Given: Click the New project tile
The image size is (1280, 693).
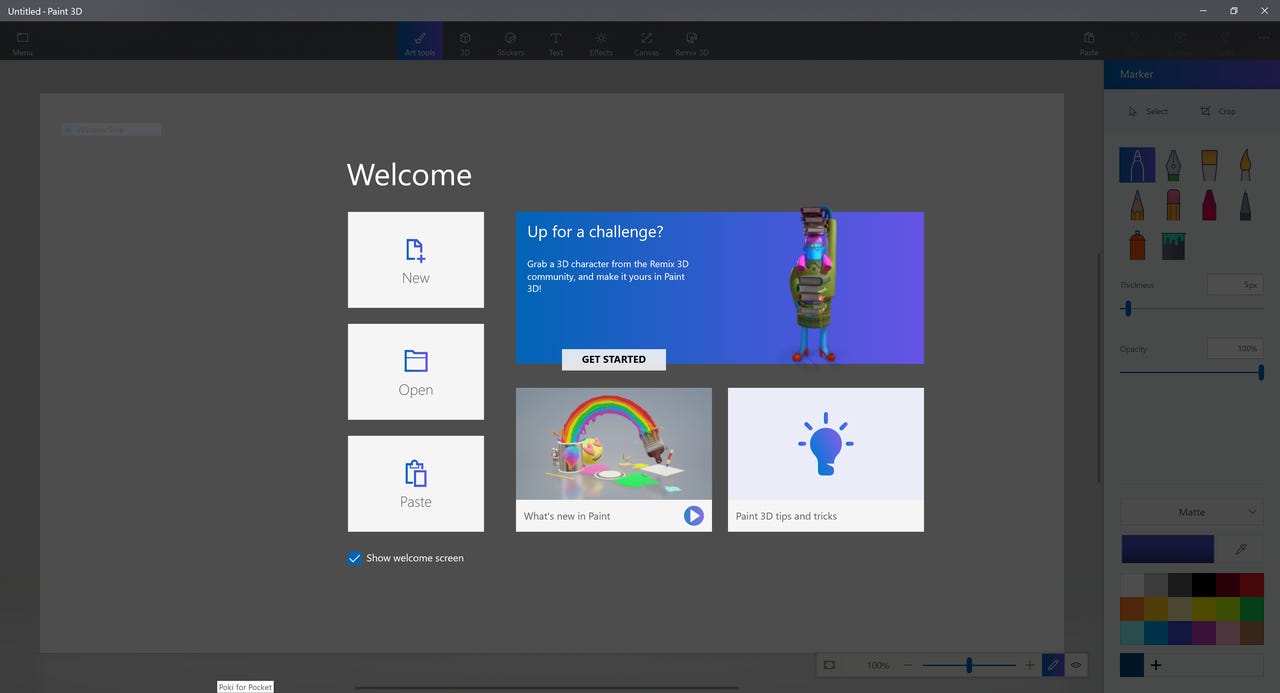Looking at the screenshot, I should (415, 259).
